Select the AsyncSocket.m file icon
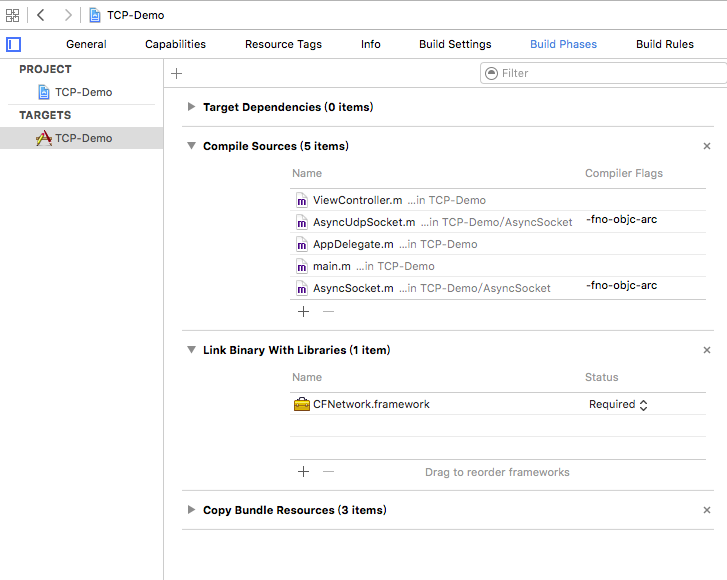This screenshot has width=727, height=580. click(x=302, y=288)
